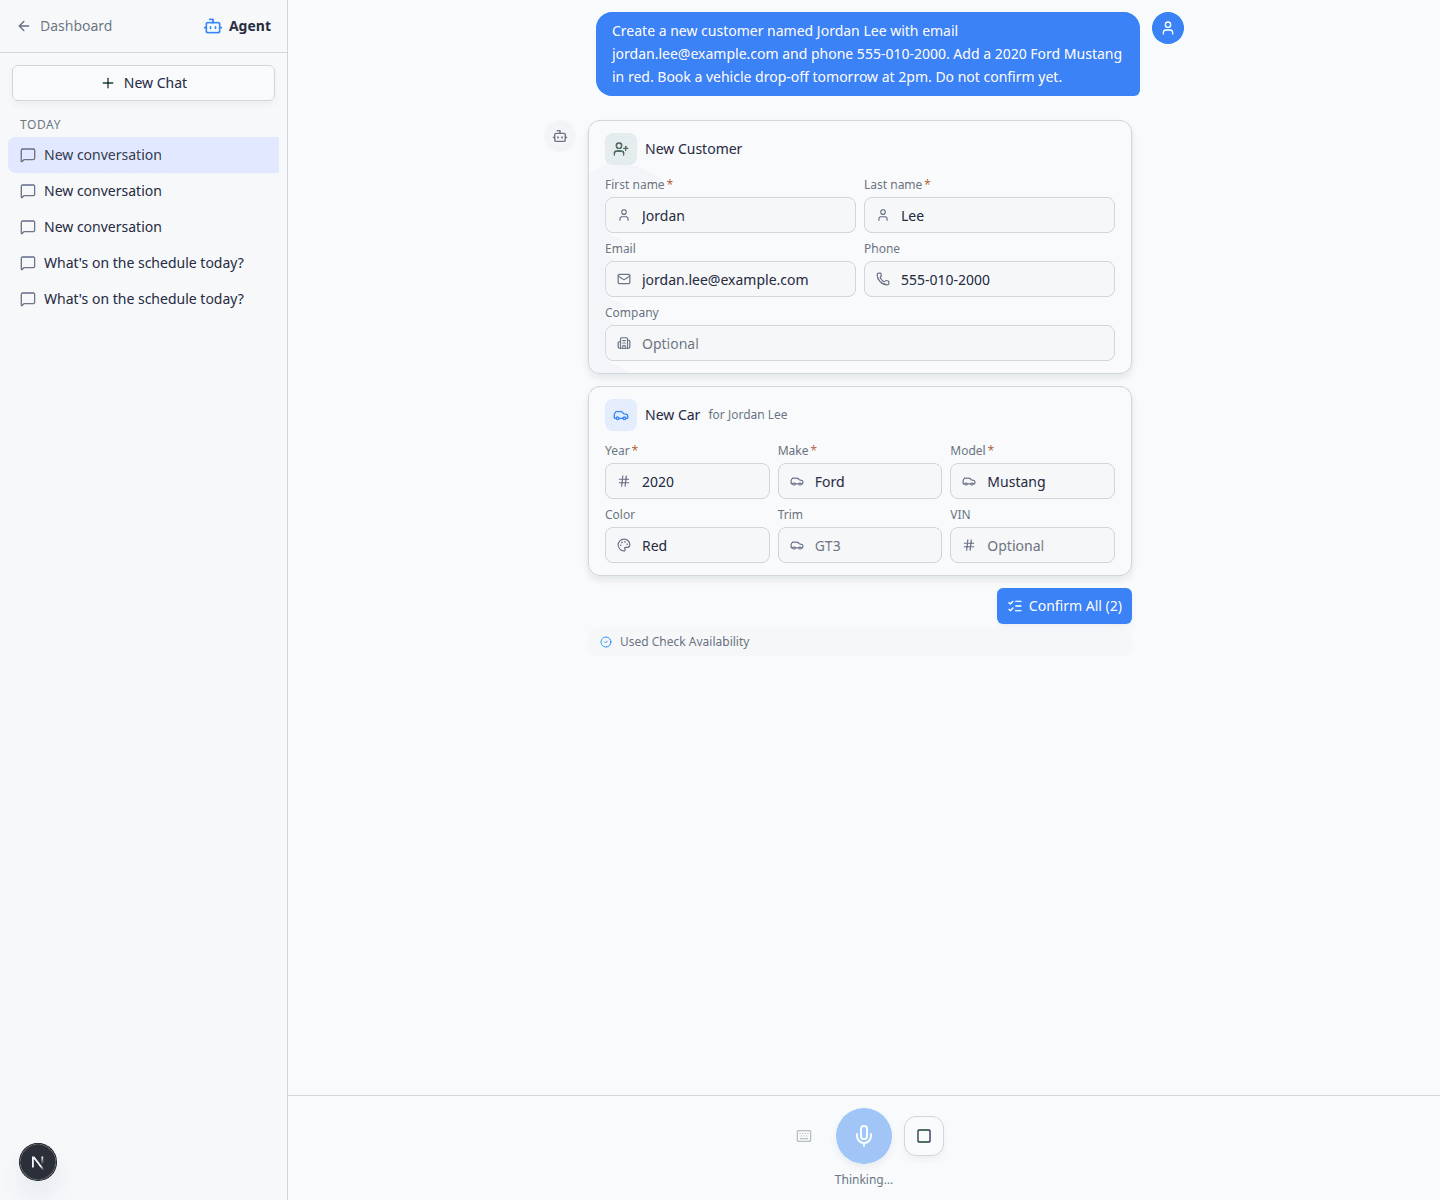Viewport: 1440px width, 1200px height.
Task: Edit the Phone field 555-010-2000
Action: (x=989, y=279)
